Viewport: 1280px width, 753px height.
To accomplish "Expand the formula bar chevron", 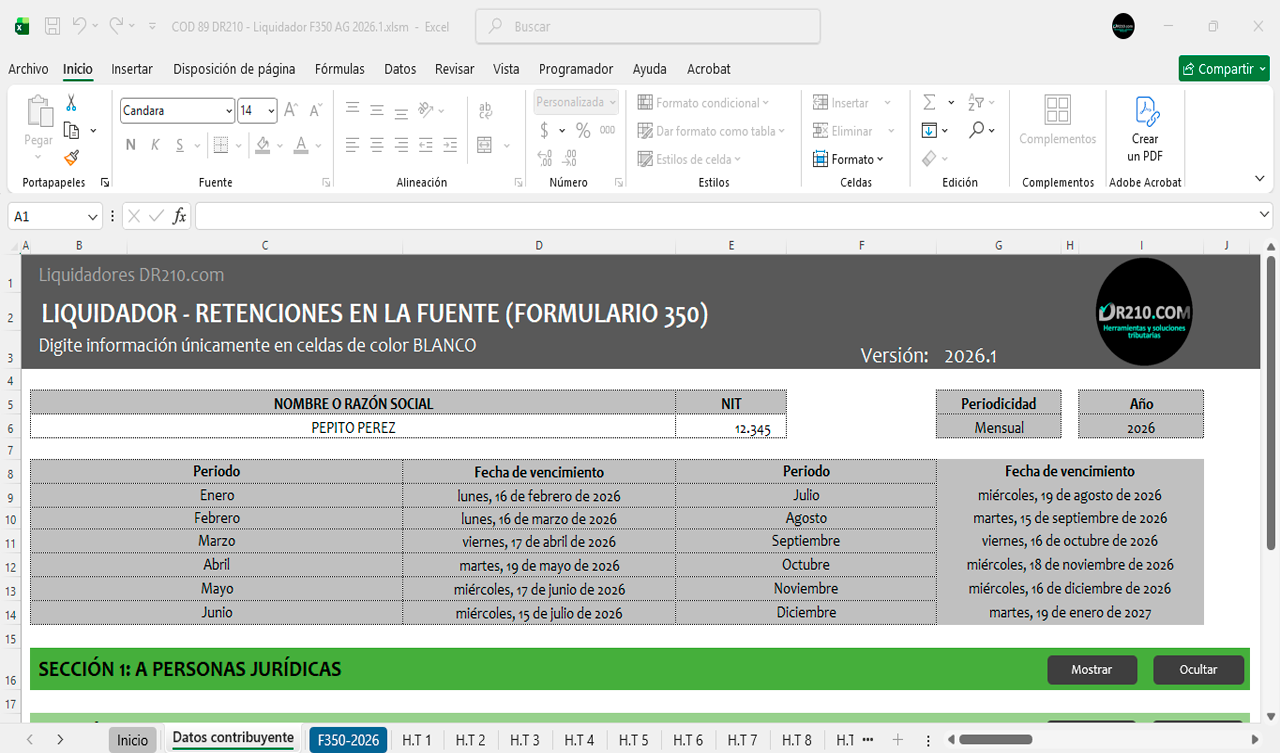I will tap(1265, 215).
